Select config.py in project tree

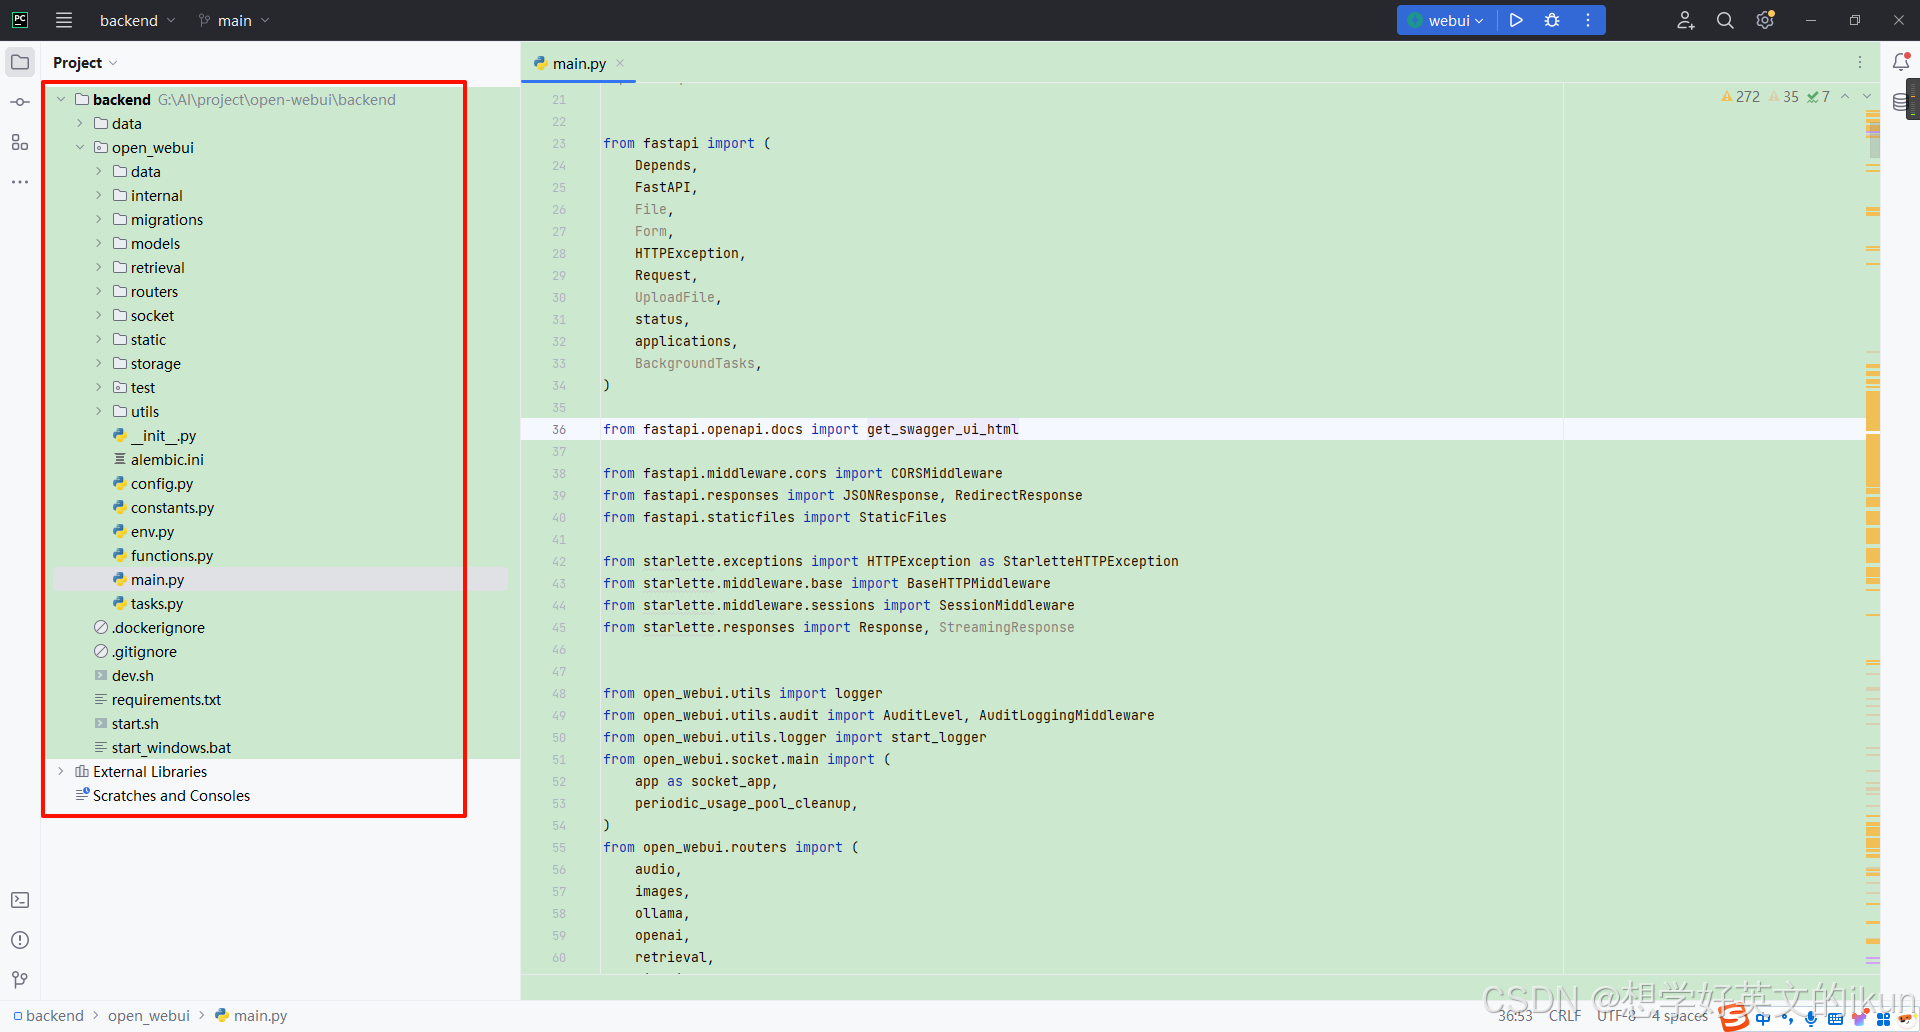[x=162, y=484]
